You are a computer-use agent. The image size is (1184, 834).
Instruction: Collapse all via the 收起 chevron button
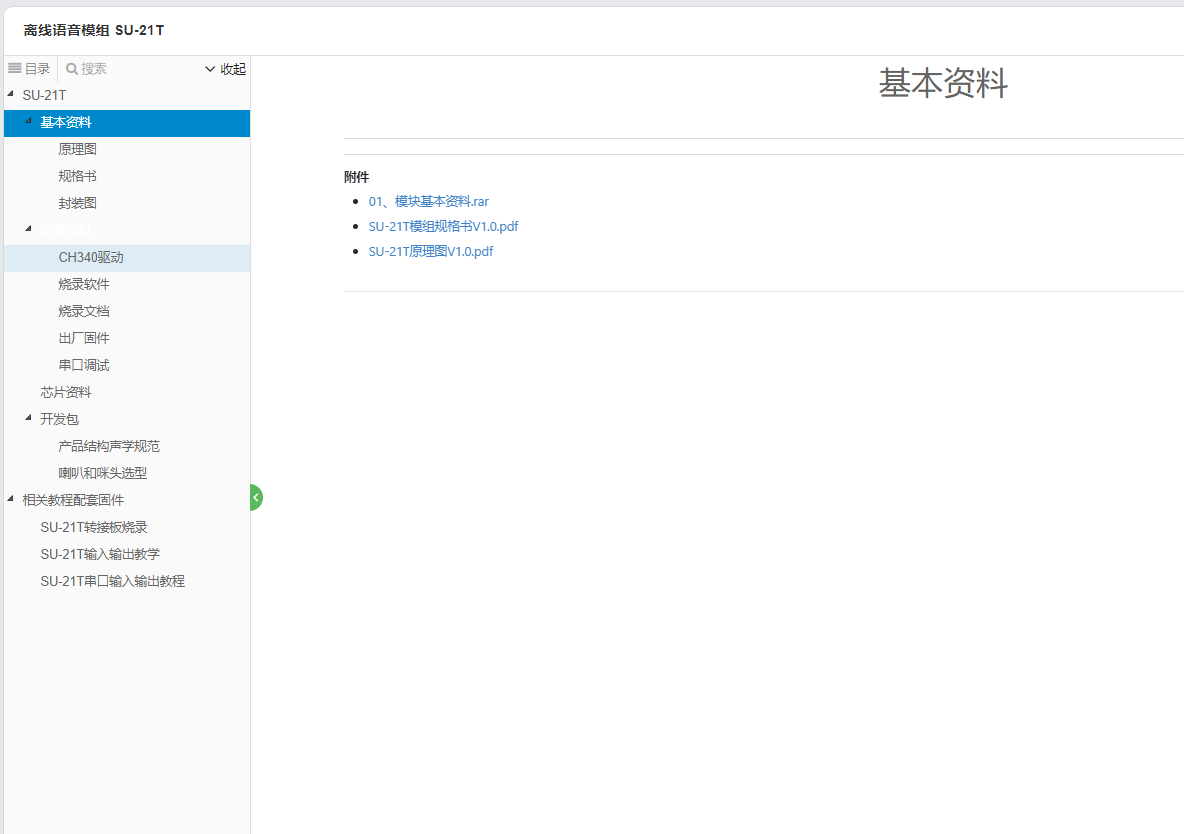(x=225, y=69)
